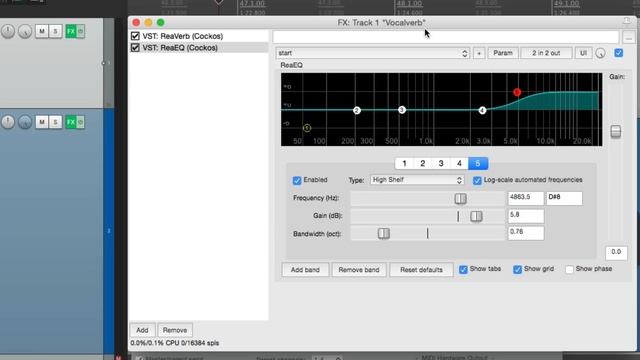This screenshot has height=360, width=640.
Task: Click Remove band button
Action: (359, 270)
